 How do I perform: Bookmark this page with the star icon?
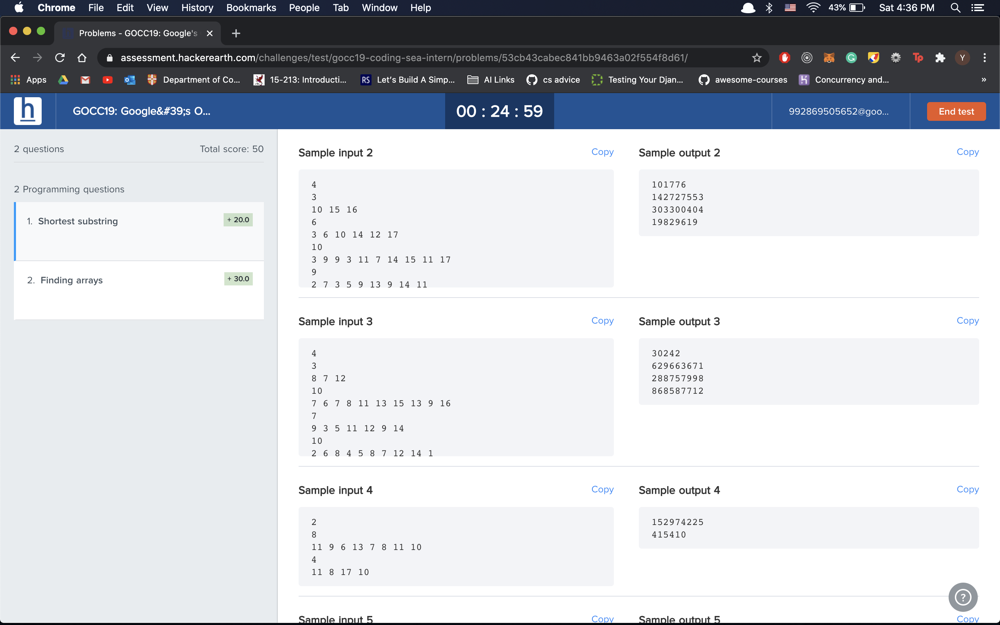tap(756, 58)
